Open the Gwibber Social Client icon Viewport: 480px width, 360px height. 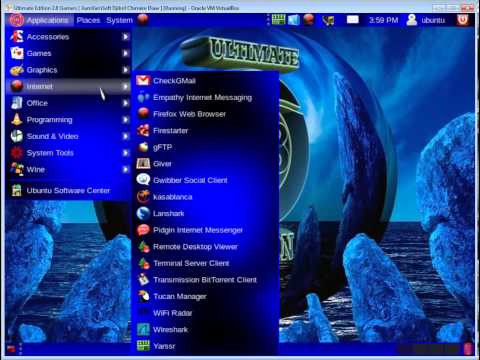(x=143, y=180)
